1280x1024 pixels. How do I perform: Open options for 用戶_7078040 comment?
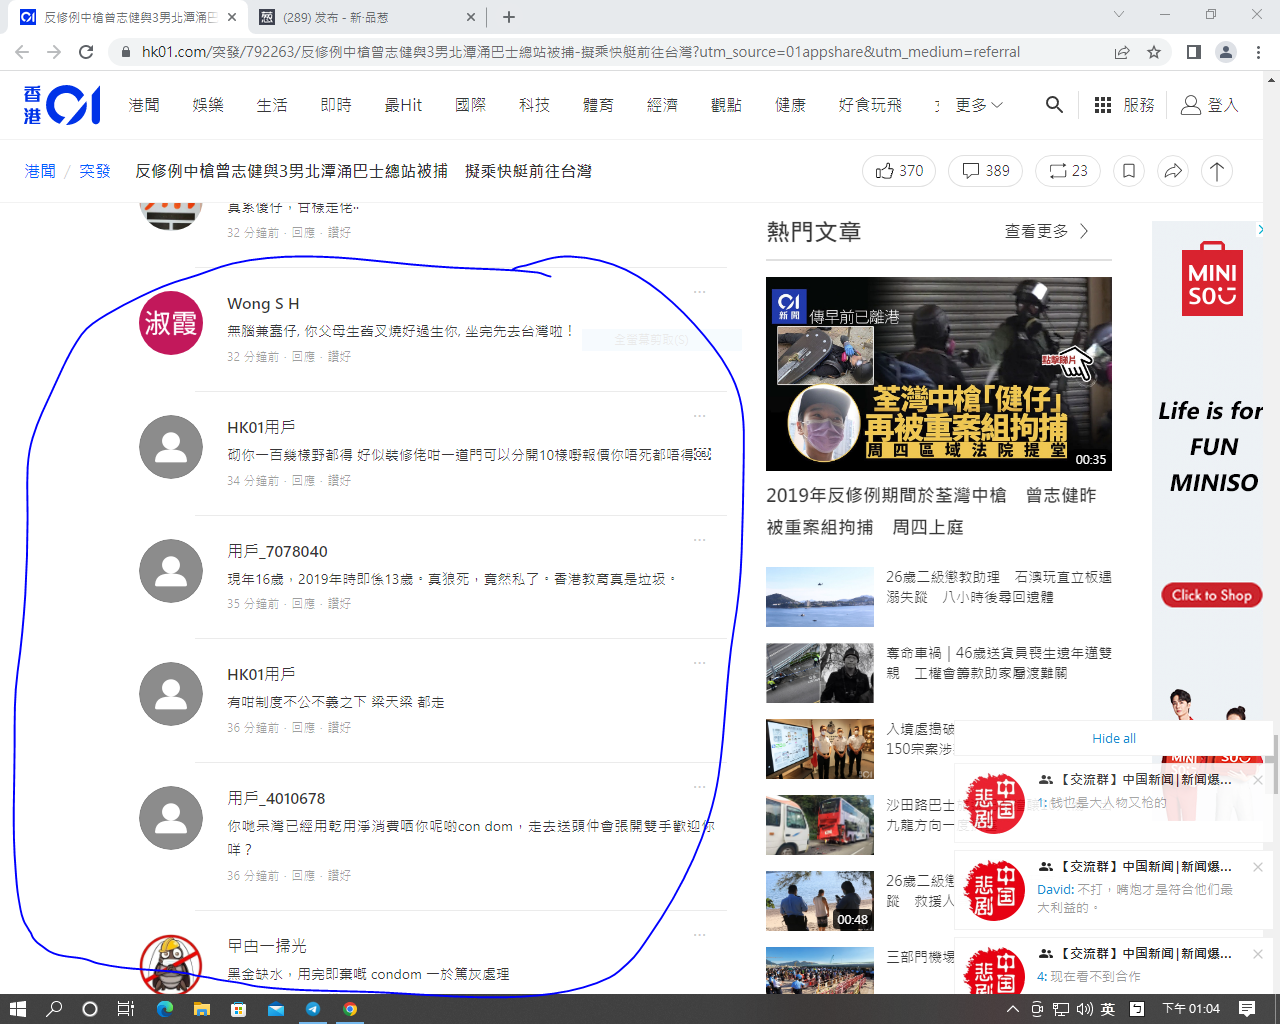tap(700, 539)
